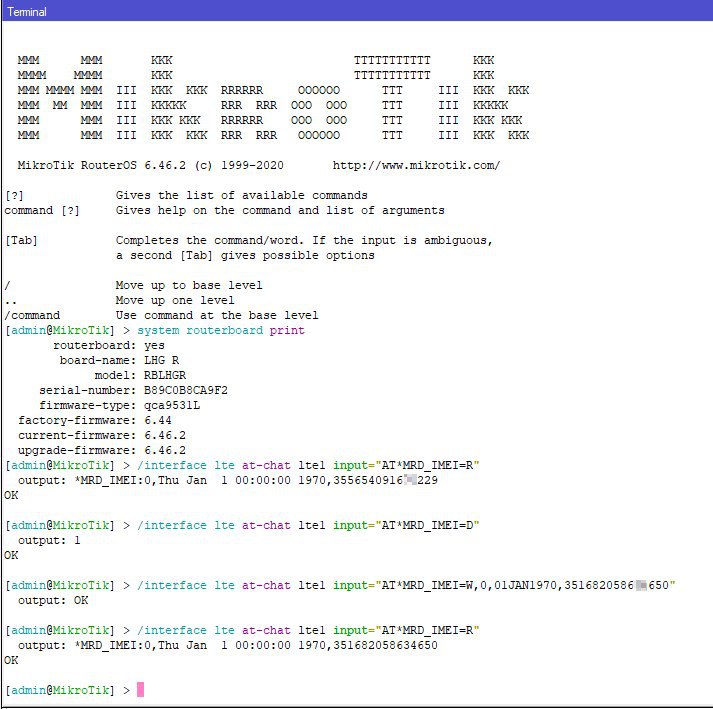Click the http://www.mikrotik.com/ URL
713x709 pixels.
417,165
